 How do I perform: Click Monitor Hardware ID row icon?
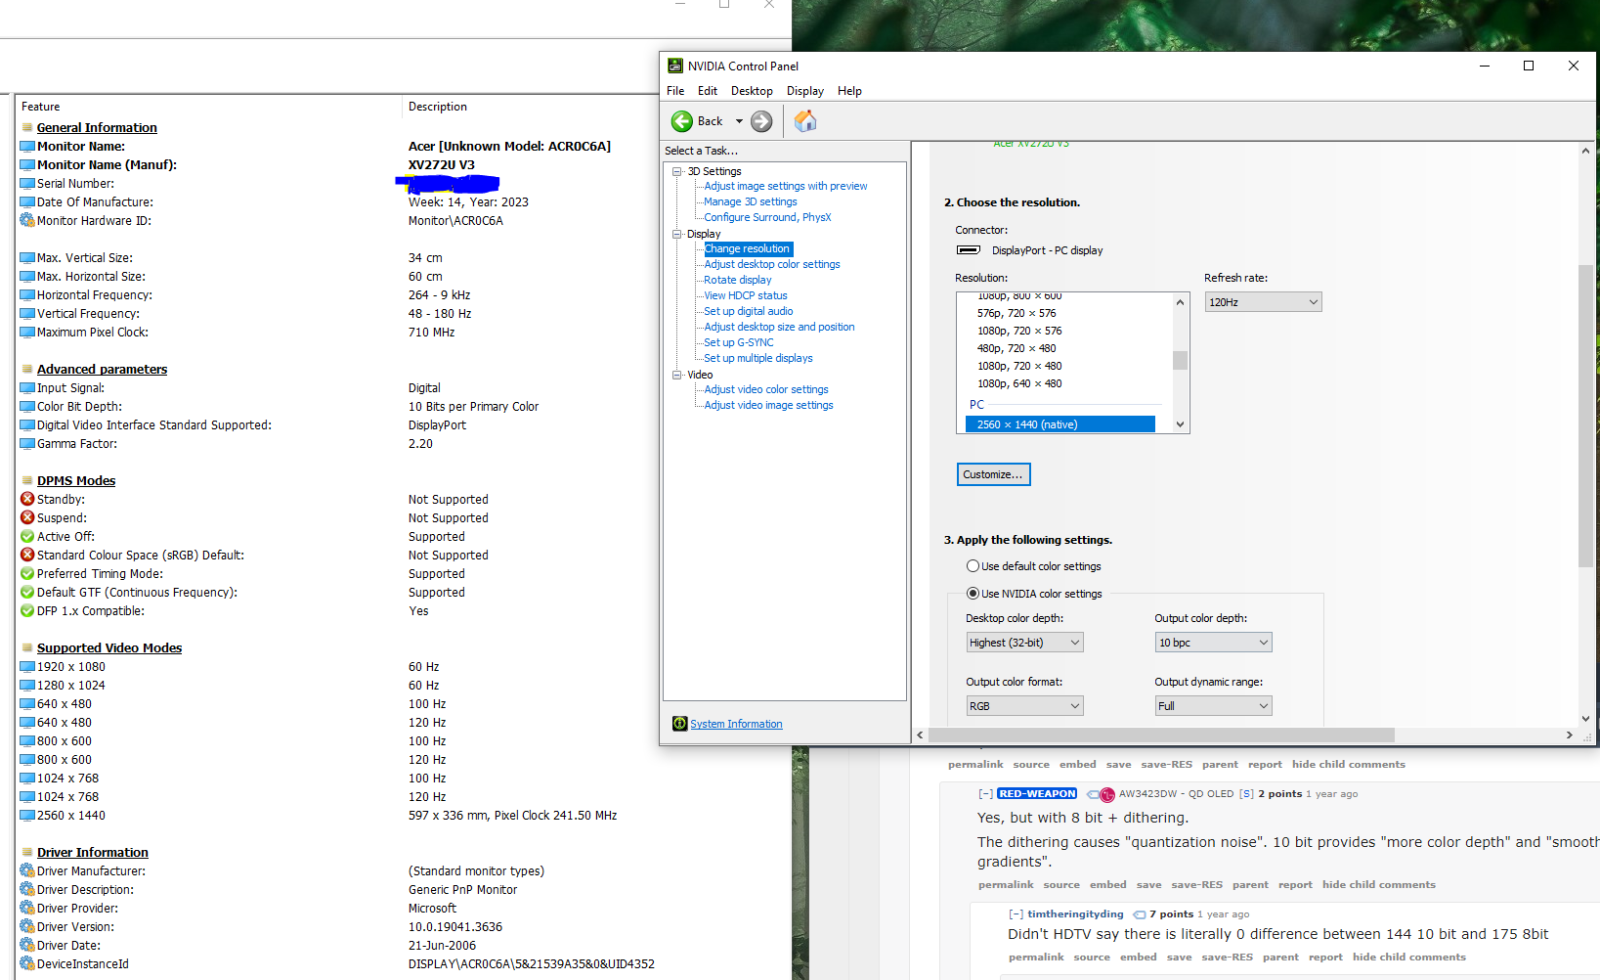click(x=28, y=221)
